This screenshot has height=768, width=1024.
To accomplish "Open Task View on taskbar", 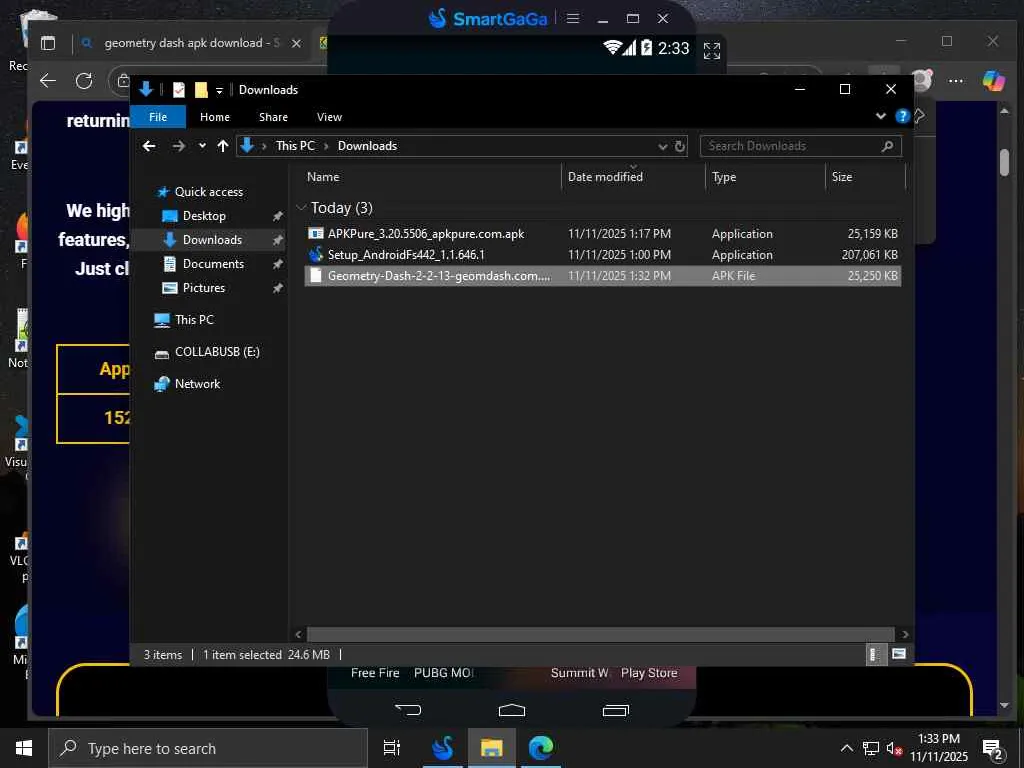I will coord(392,748).
